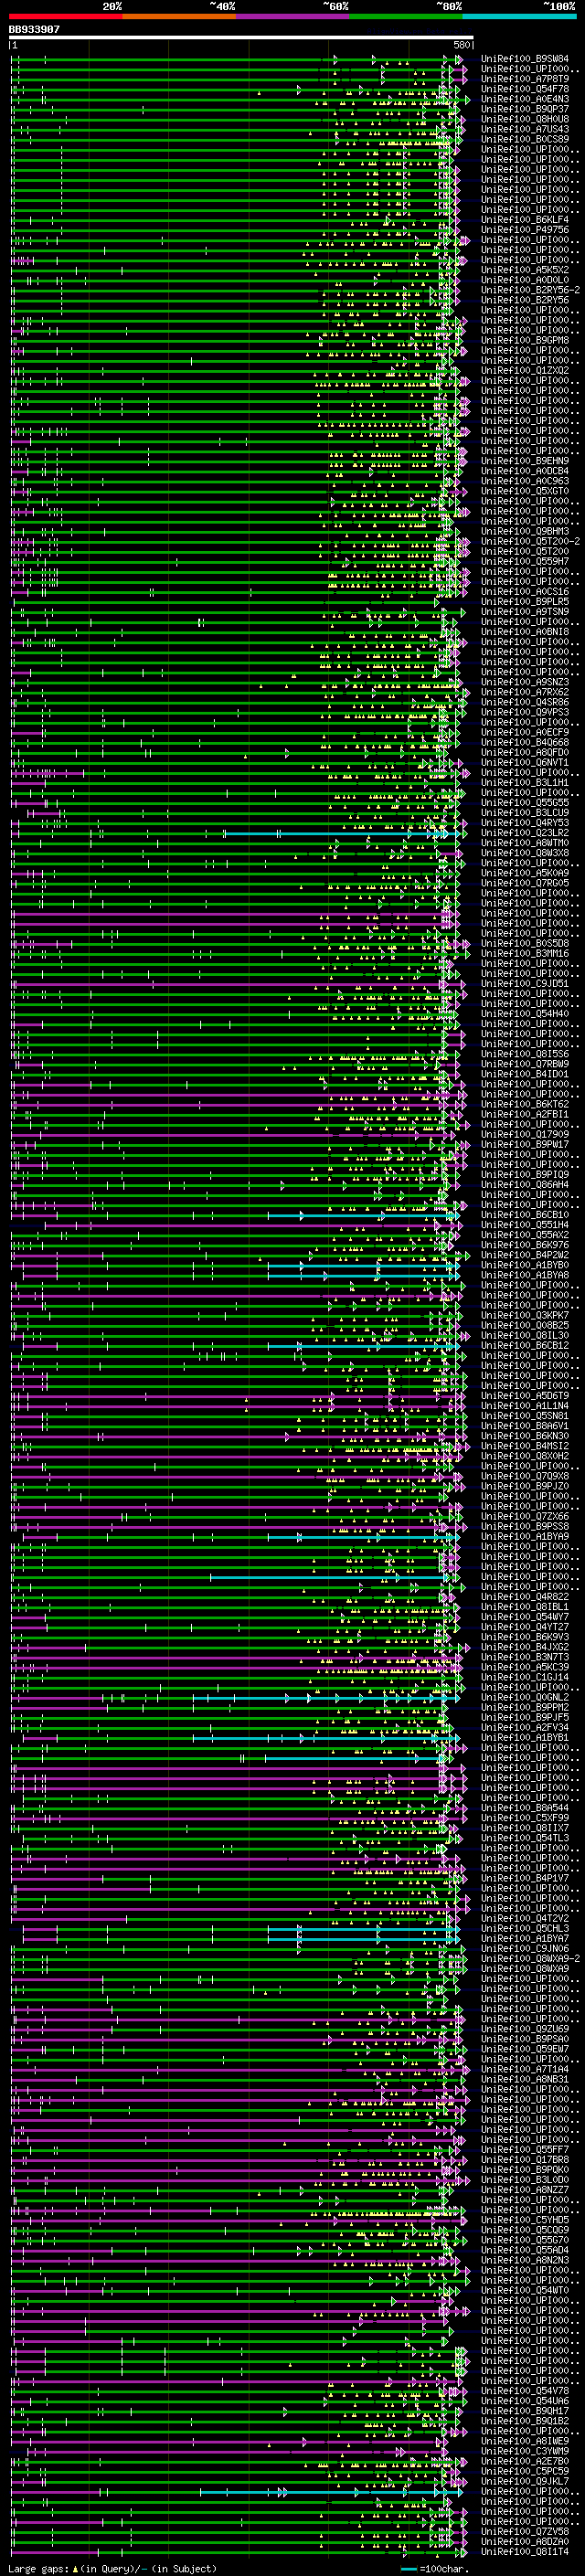The image size is (585, 2576).
Task: Select the UniRef100_B0CS89 label
Action: 525,139
